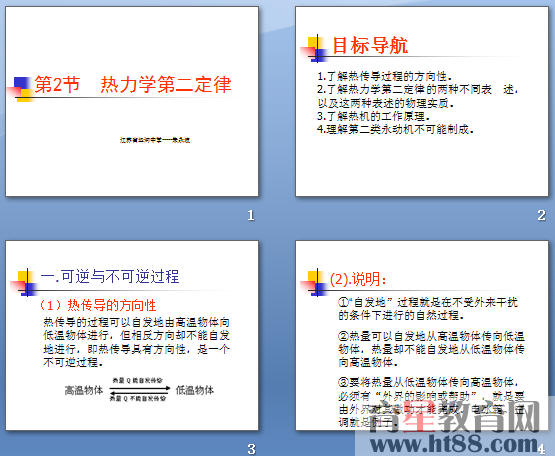Click the title text 第2节 热力学第二定律
This screenshot has width=555, height=456.
pyautogui.click(x=133, y=85)
